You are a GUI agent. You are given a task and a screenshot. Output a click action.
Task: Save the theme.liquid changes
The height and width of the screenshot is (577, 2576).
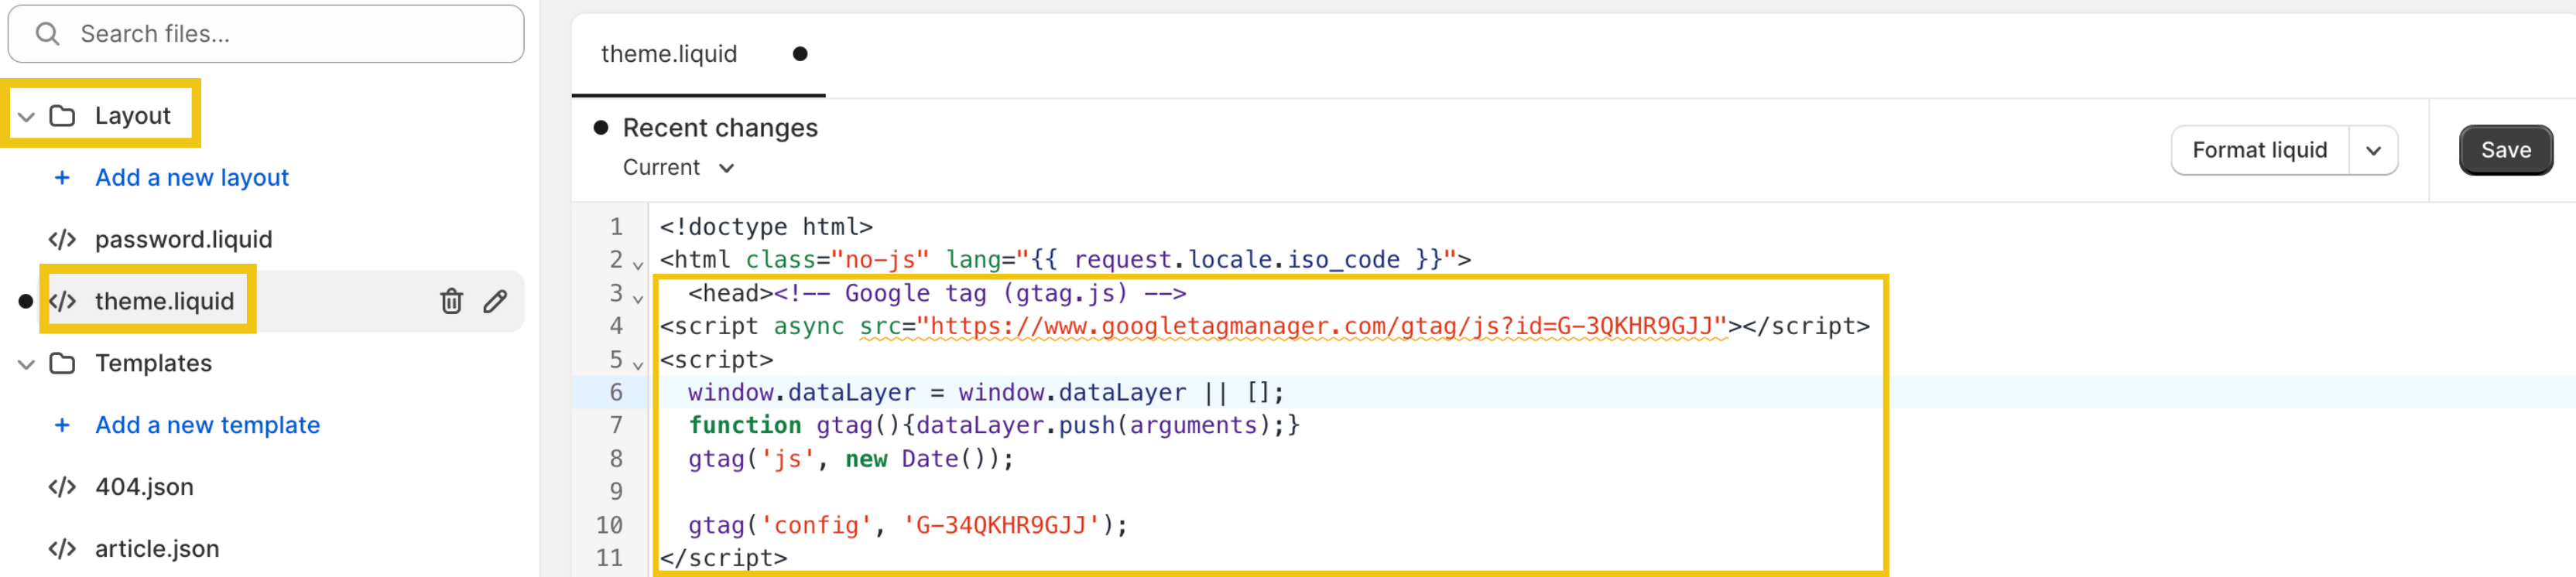[2506, 150]
